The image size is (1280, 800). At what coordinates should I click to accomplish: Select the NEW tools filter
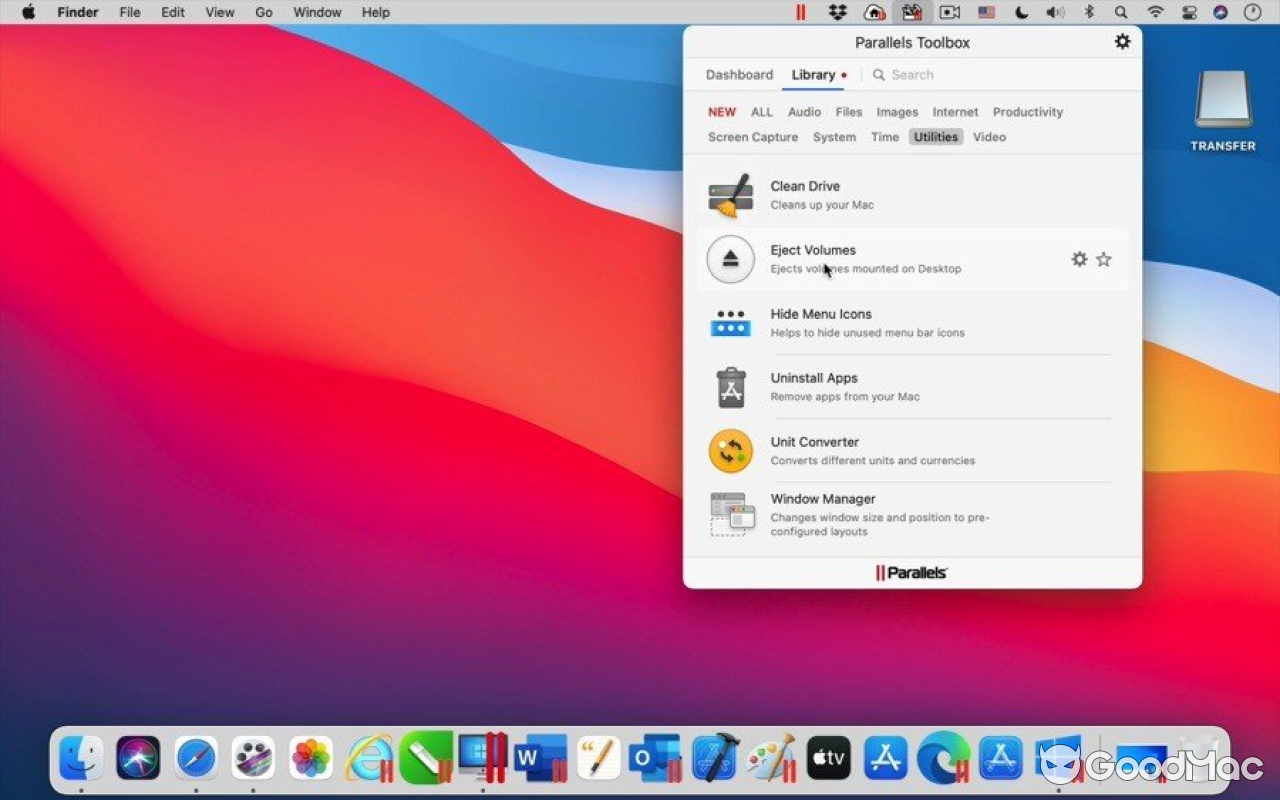point(721,111)
